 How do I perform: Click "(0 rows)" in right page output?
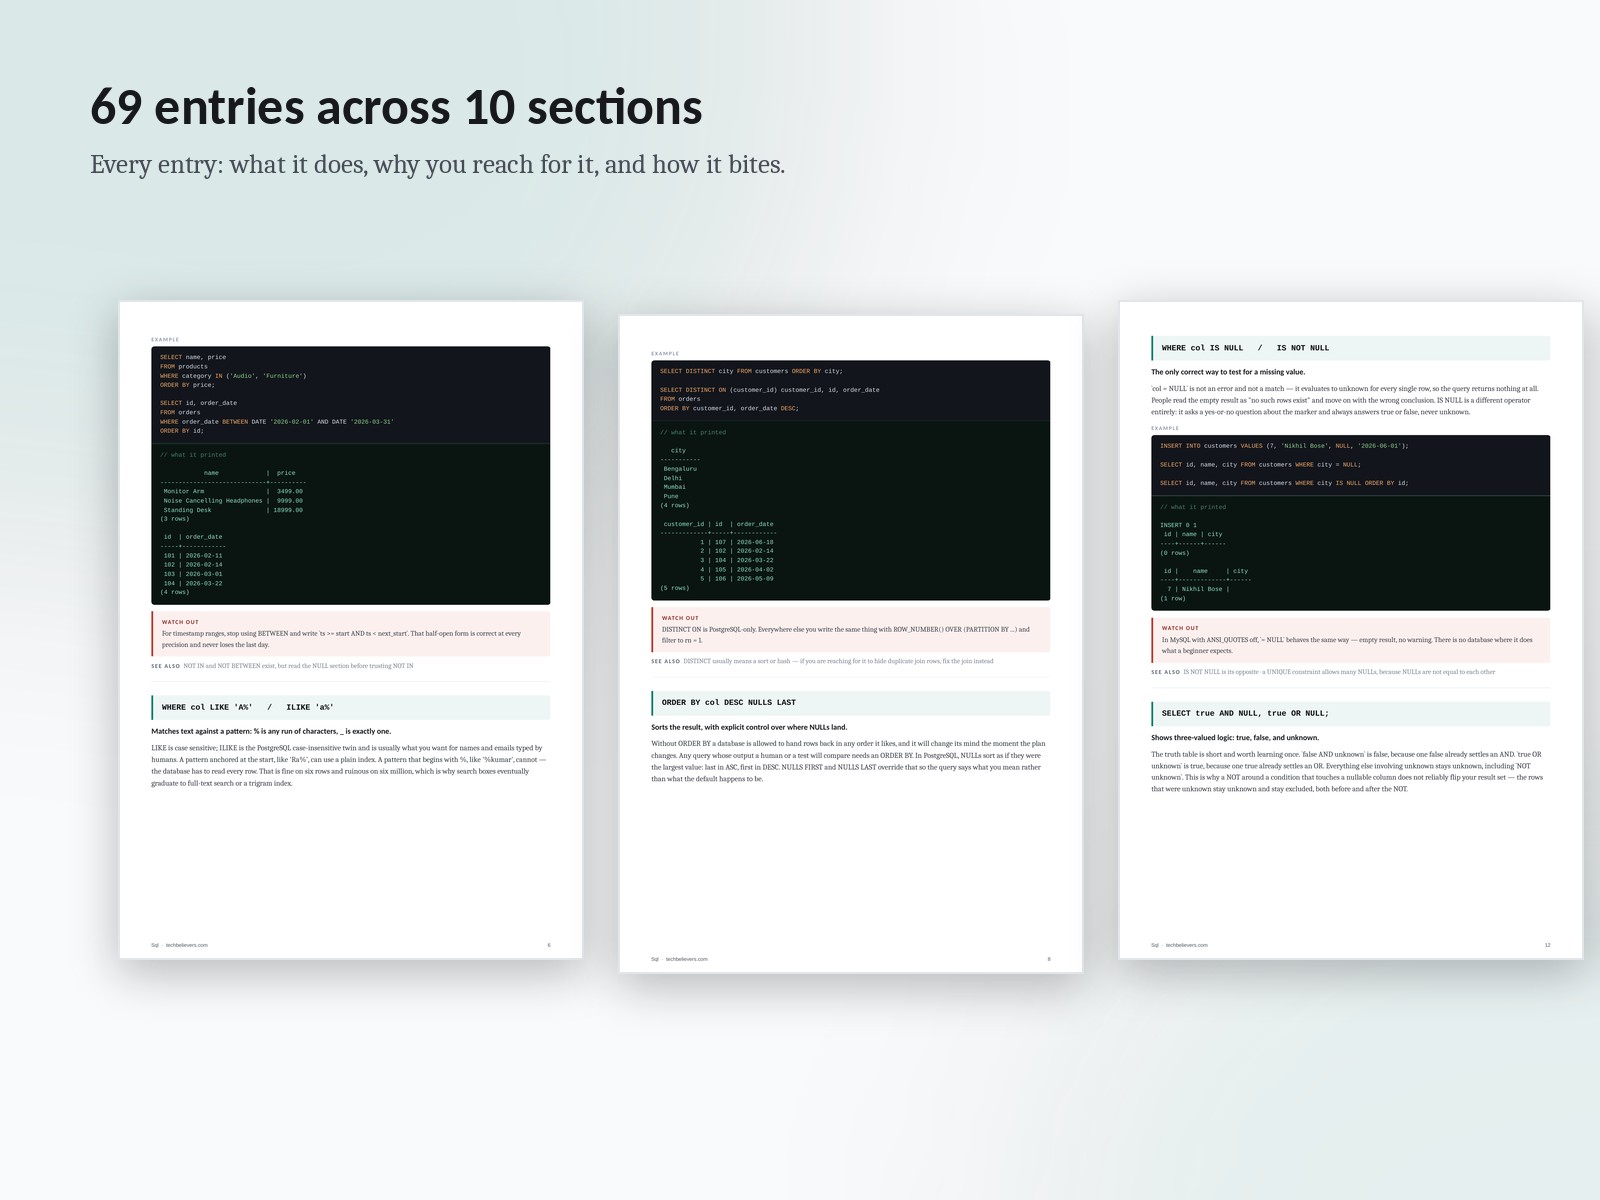click(x=1174, y=553)
